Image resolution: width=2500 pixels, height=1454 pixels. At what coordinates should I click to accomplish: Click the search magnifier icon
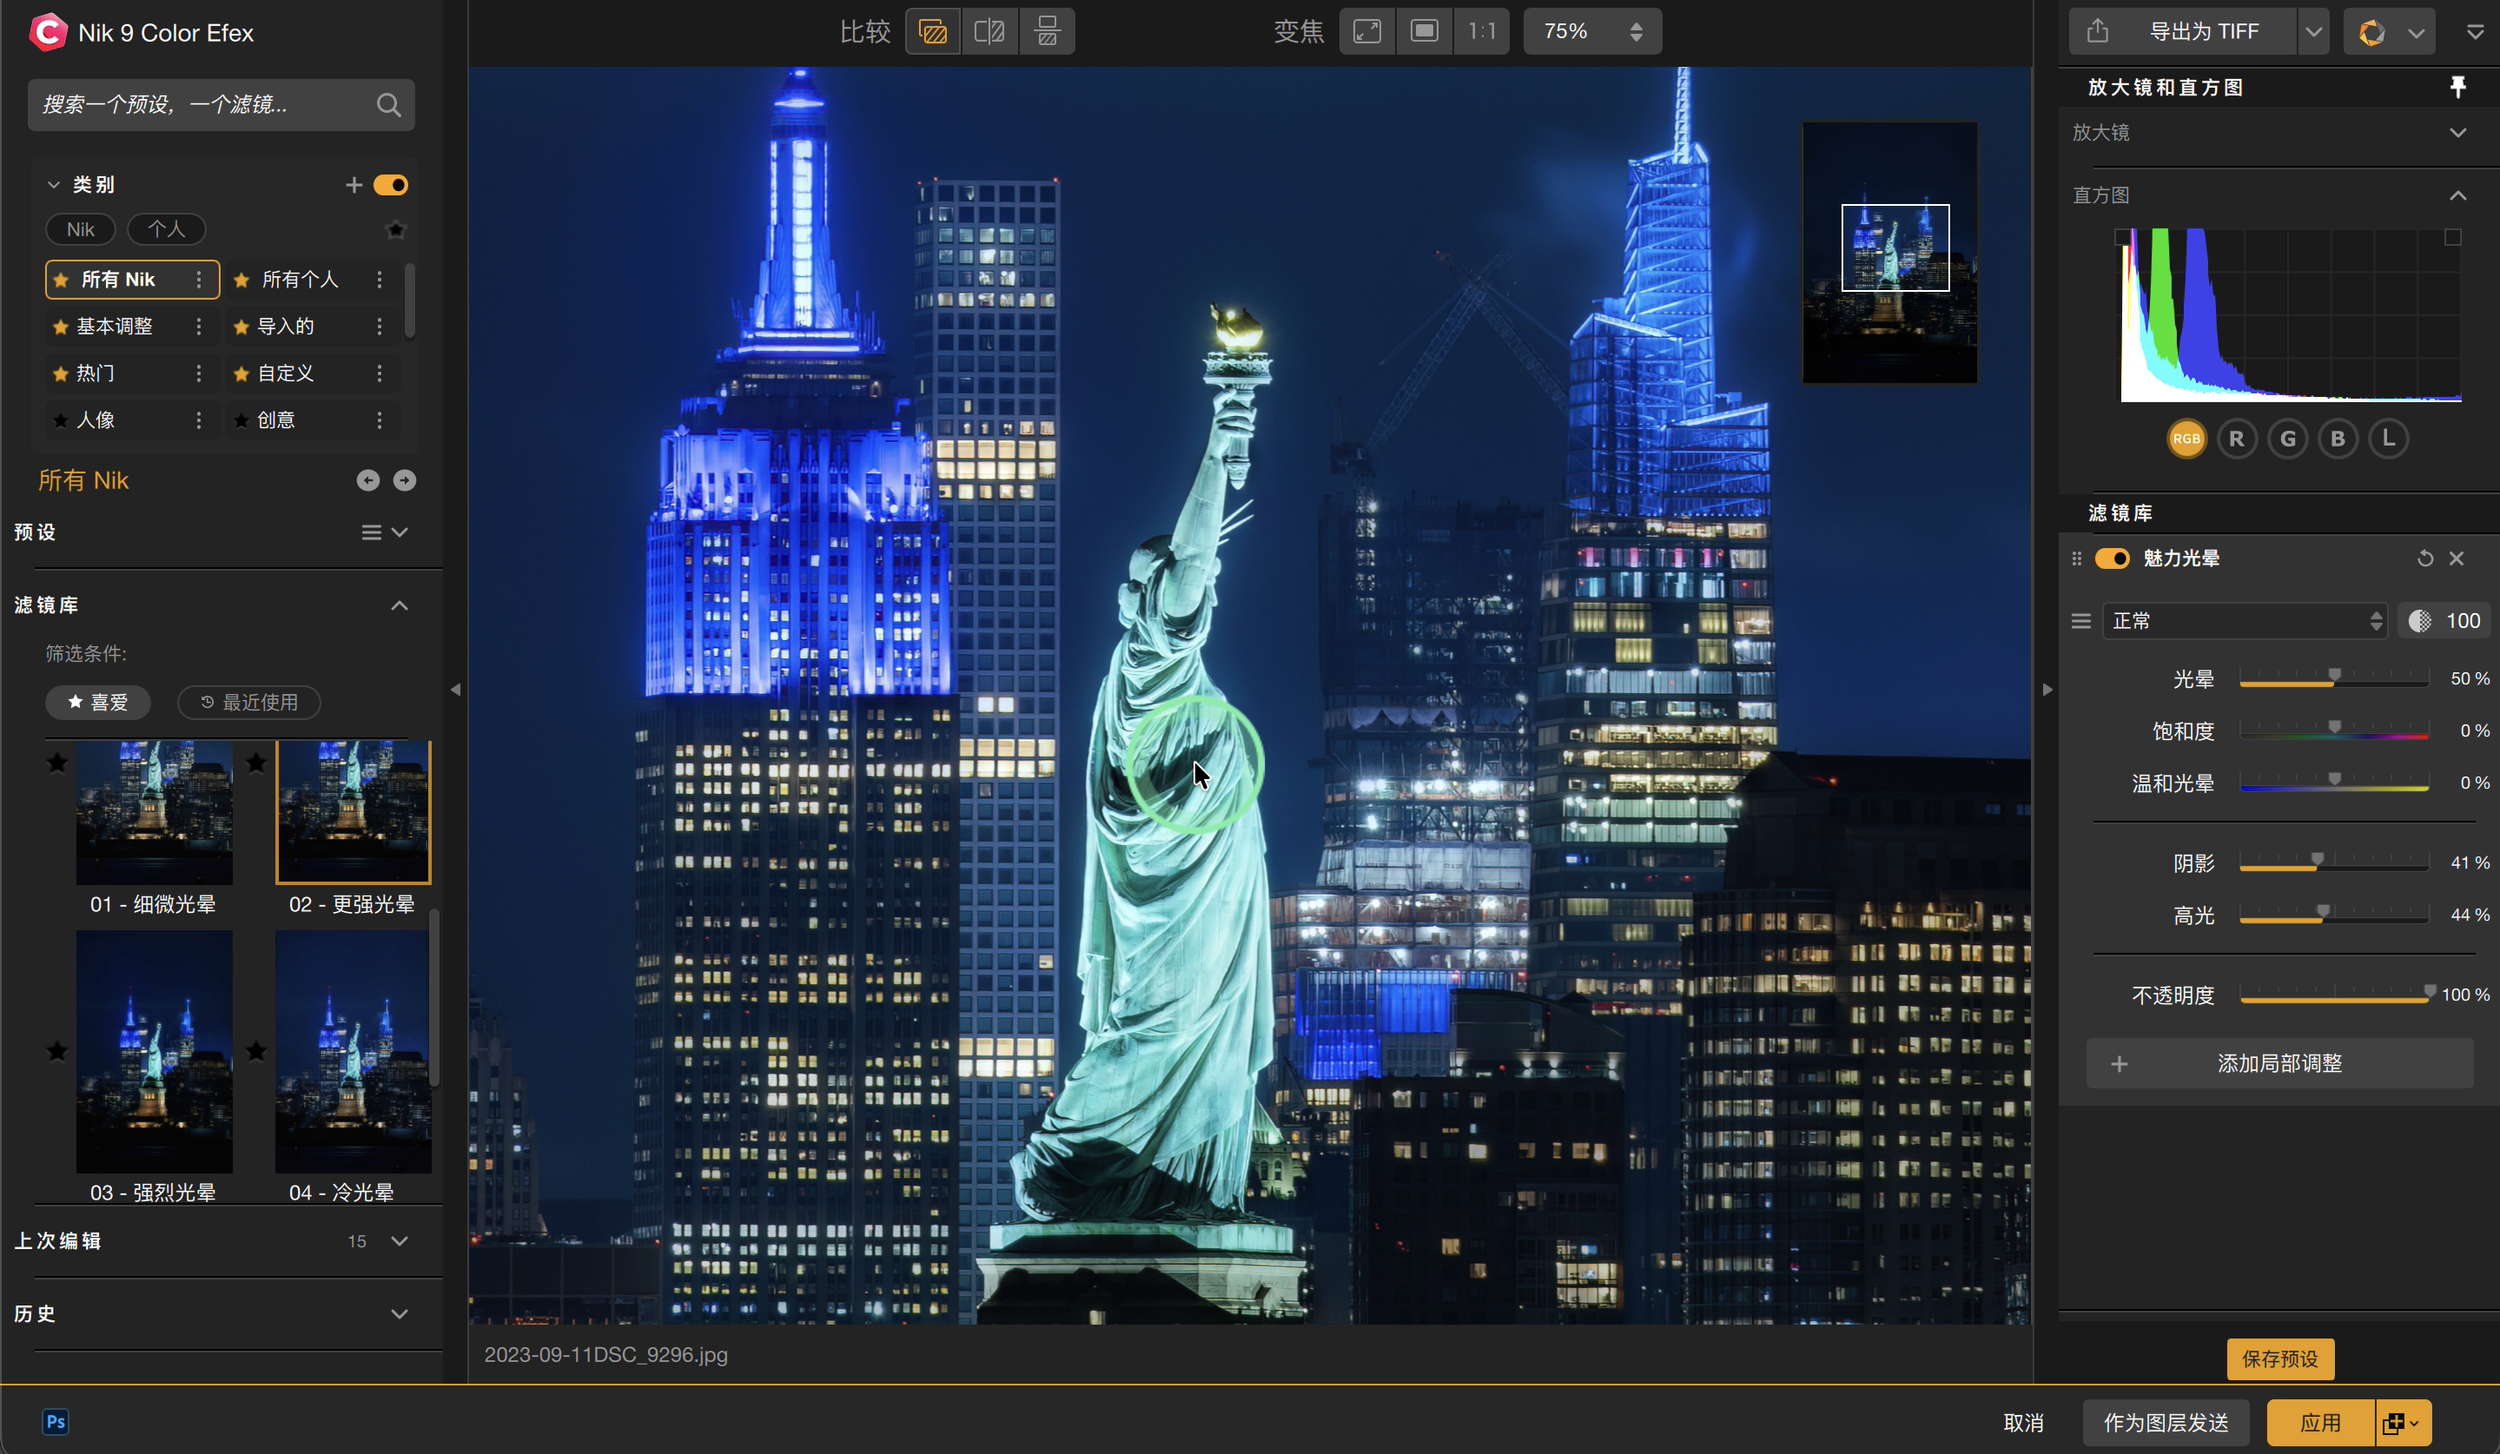[x=389, y=105]
